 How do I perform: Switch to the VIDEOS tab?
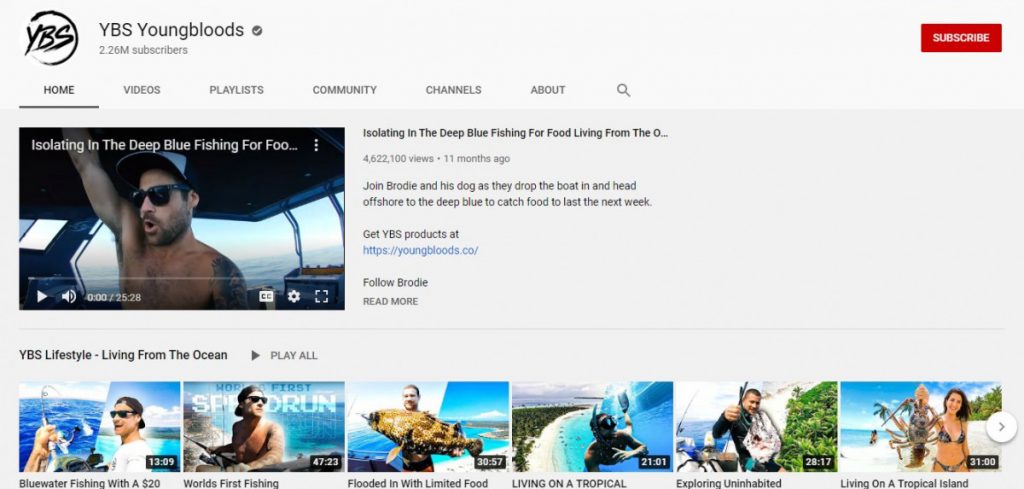142,90
